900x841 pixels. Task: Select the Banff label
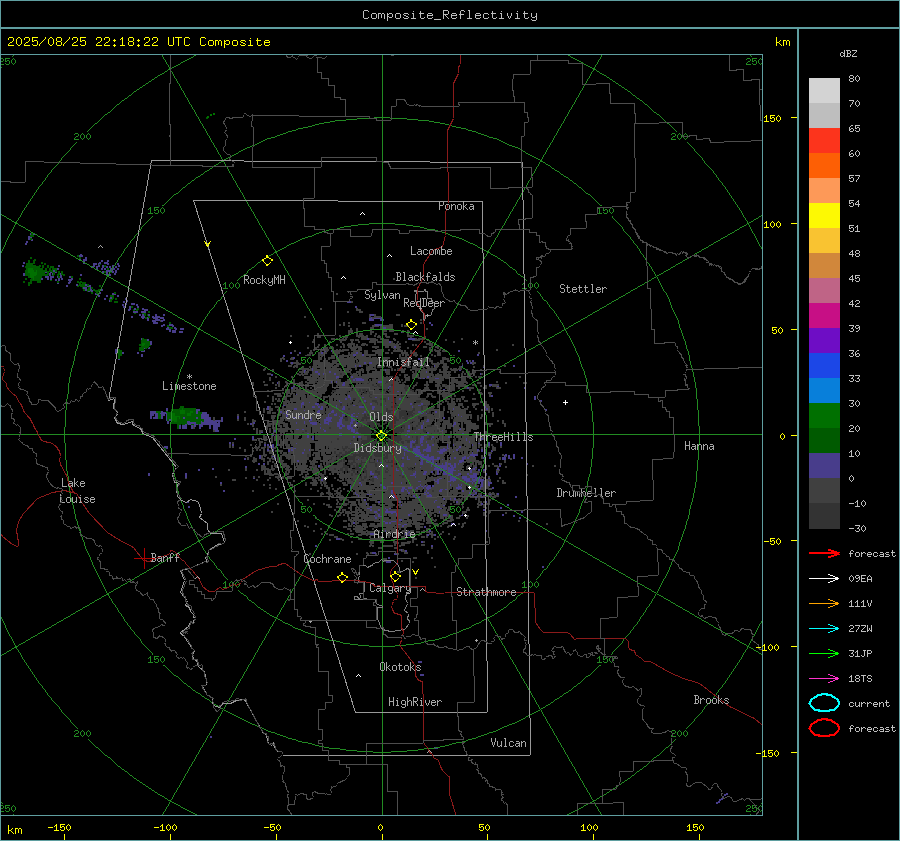tap(165, 557)
